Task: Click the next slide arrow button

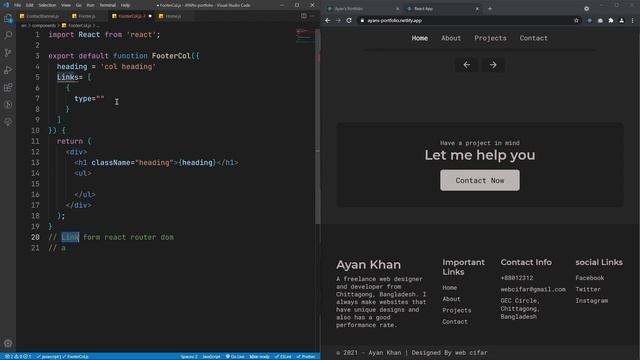Action: pos(493,64)
